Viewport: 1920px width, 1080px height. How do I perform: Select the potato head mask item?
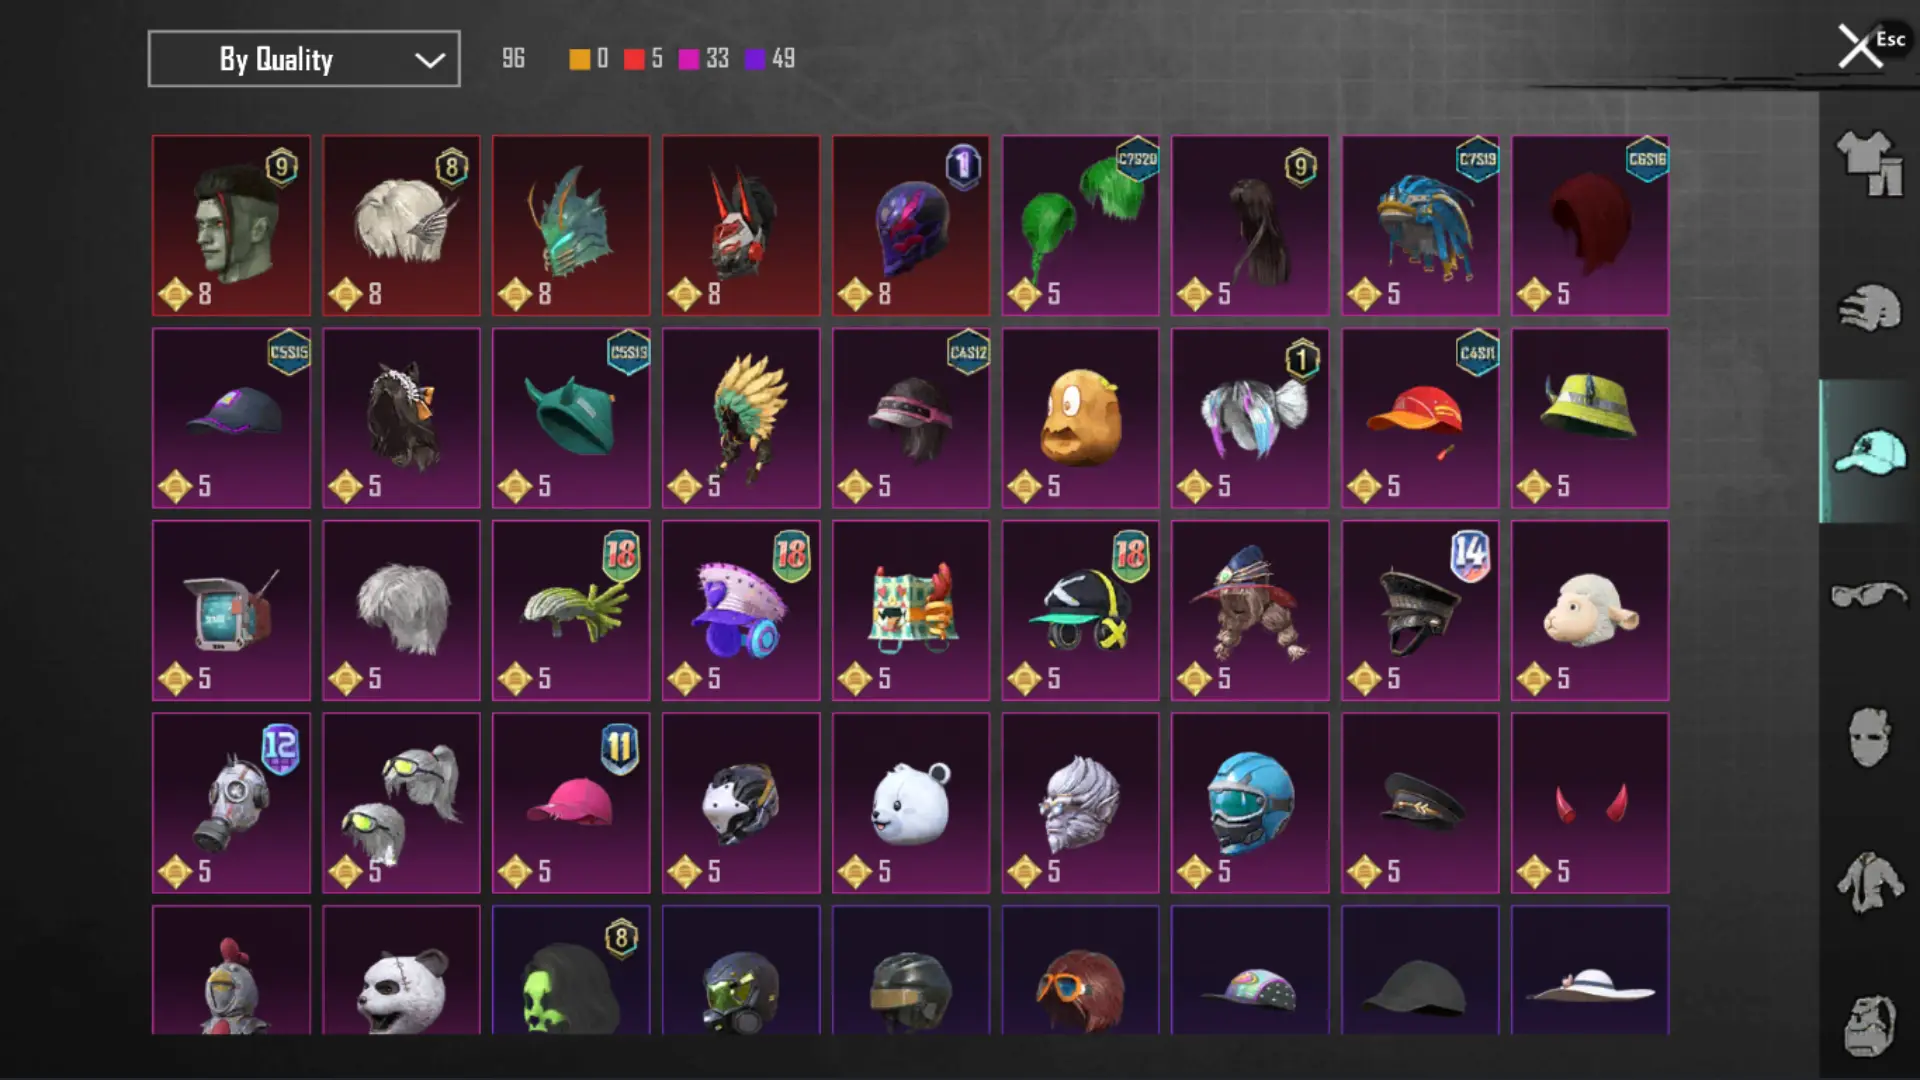click(1080, 418)
